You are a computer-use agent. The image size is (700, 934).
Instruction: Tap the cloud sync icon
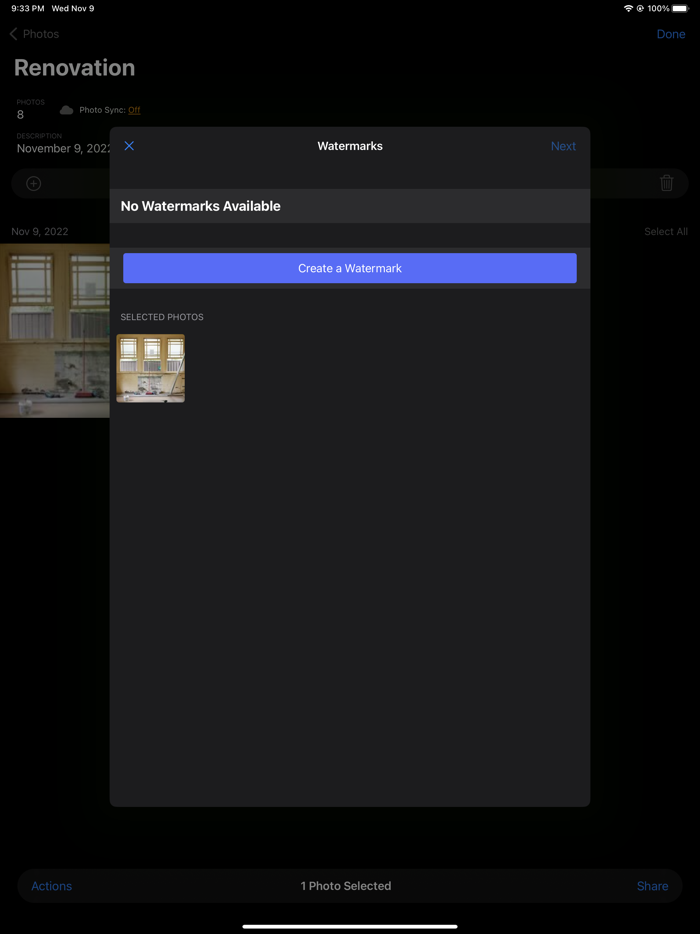[67, 110]
